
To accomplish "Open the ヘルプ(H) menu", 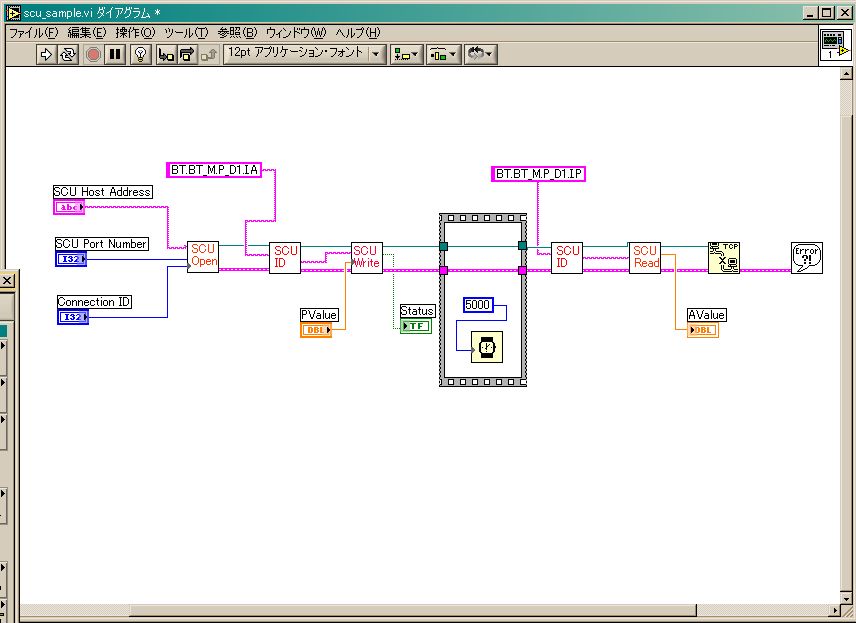I will click(358, 33).
